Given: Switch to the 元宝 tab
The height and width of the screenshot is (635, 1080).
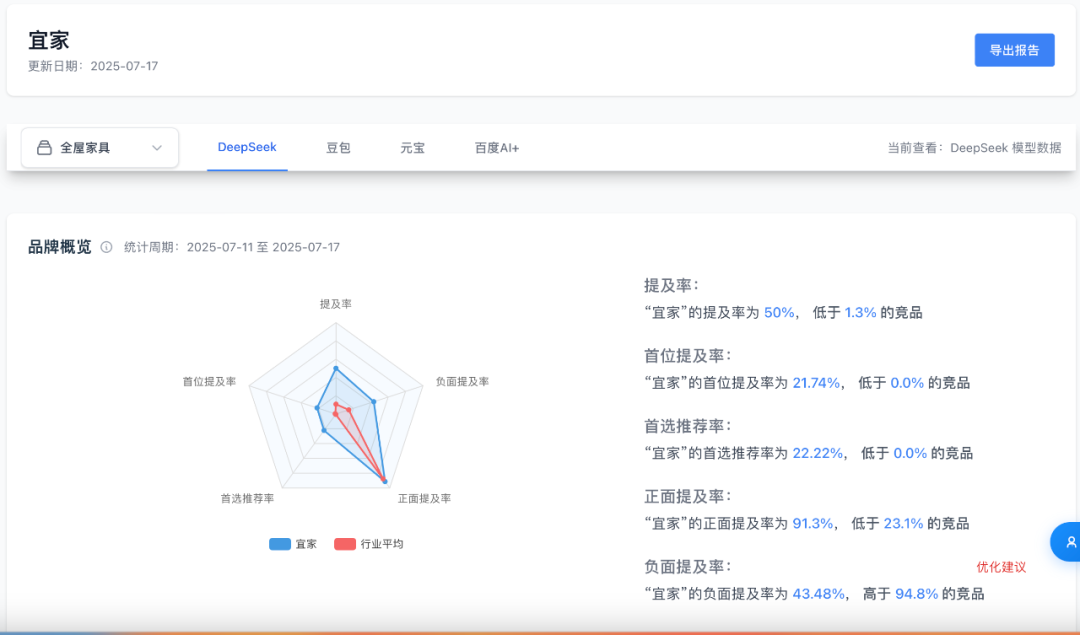Looking at the screenshot, I should (x=413, y=148).
